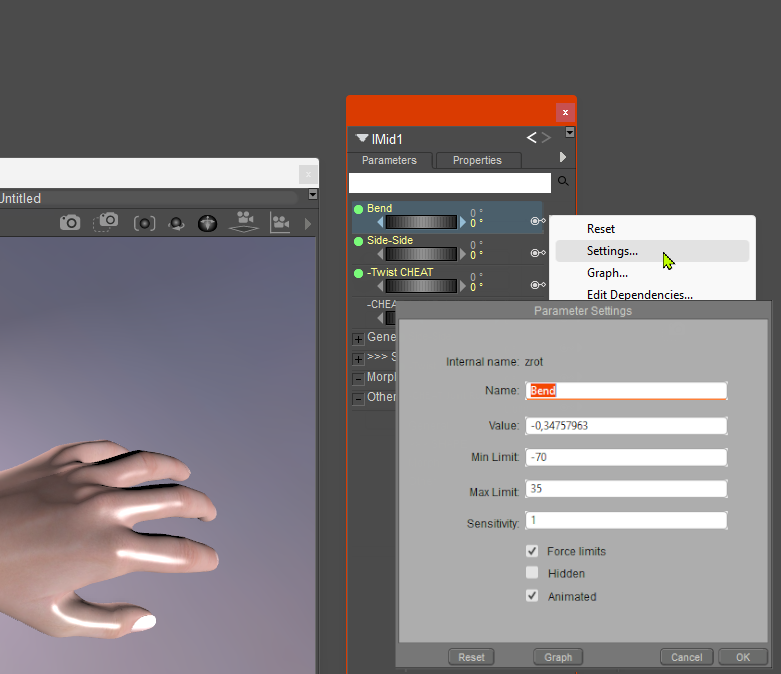This screenshot has height=674, width=781.
Task: Open the preview window options dropdown arrow
Action: pyautogui.click(x=313, y=194)
